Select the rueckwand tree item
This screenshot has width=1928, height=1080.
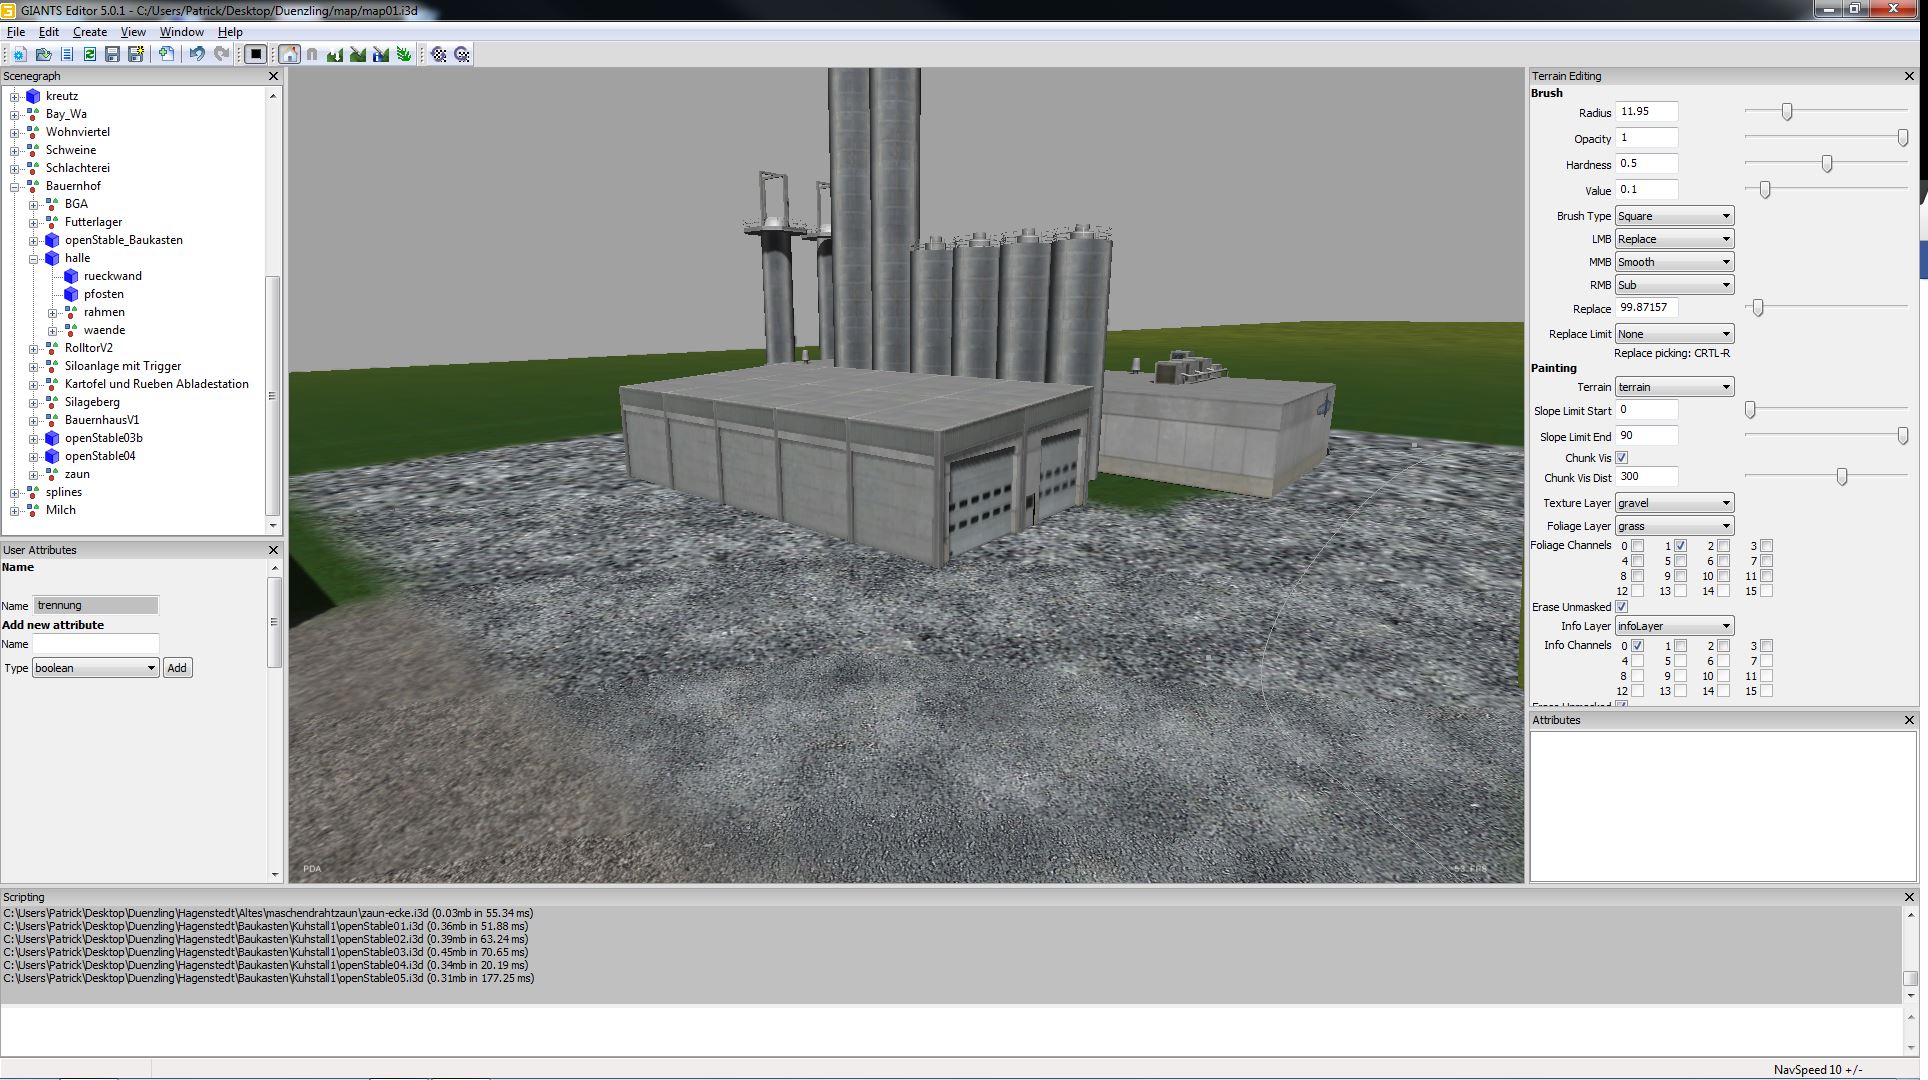pyautogui.click(x=113, y=276)
